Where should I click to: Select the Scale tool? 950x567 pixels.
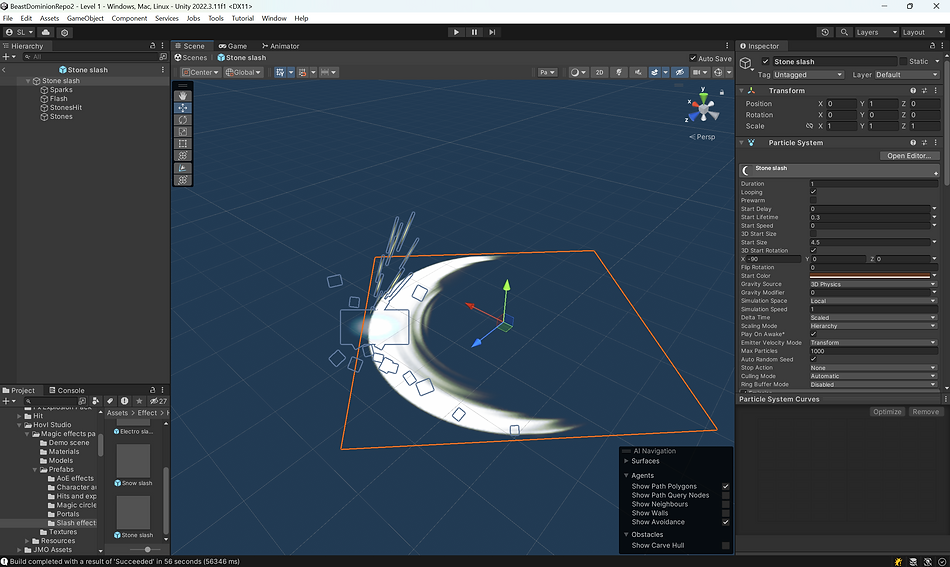[x=182, y=131]
